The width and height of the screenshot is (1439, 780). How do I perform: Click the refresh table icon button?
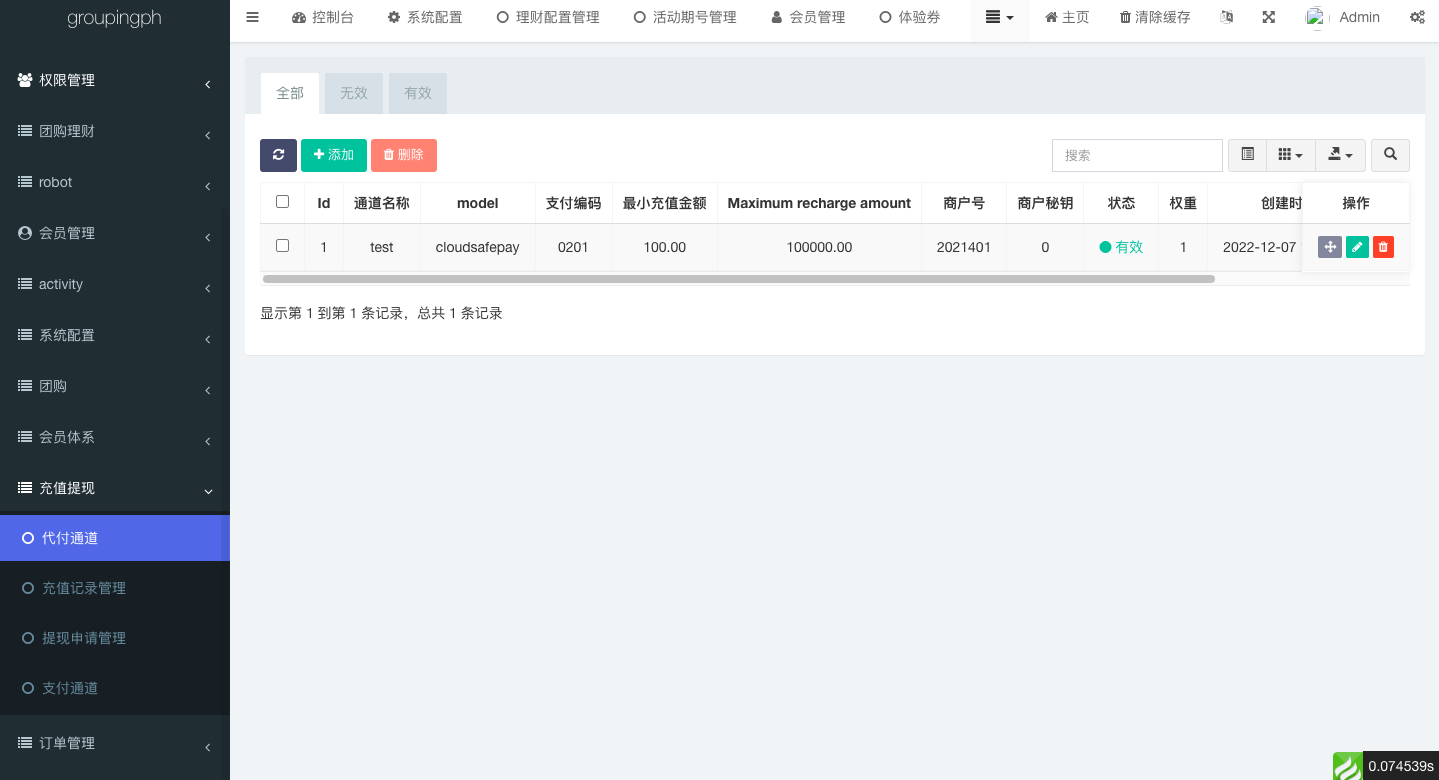pyautogui.click(x=278, y=155)
